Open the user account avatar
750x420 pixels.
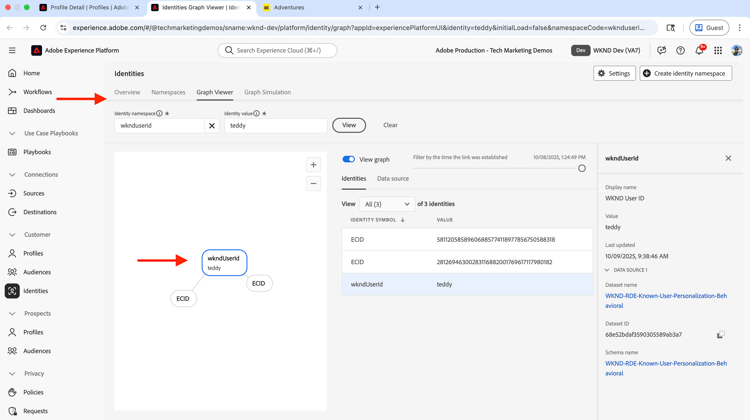(x=737, y=50)
